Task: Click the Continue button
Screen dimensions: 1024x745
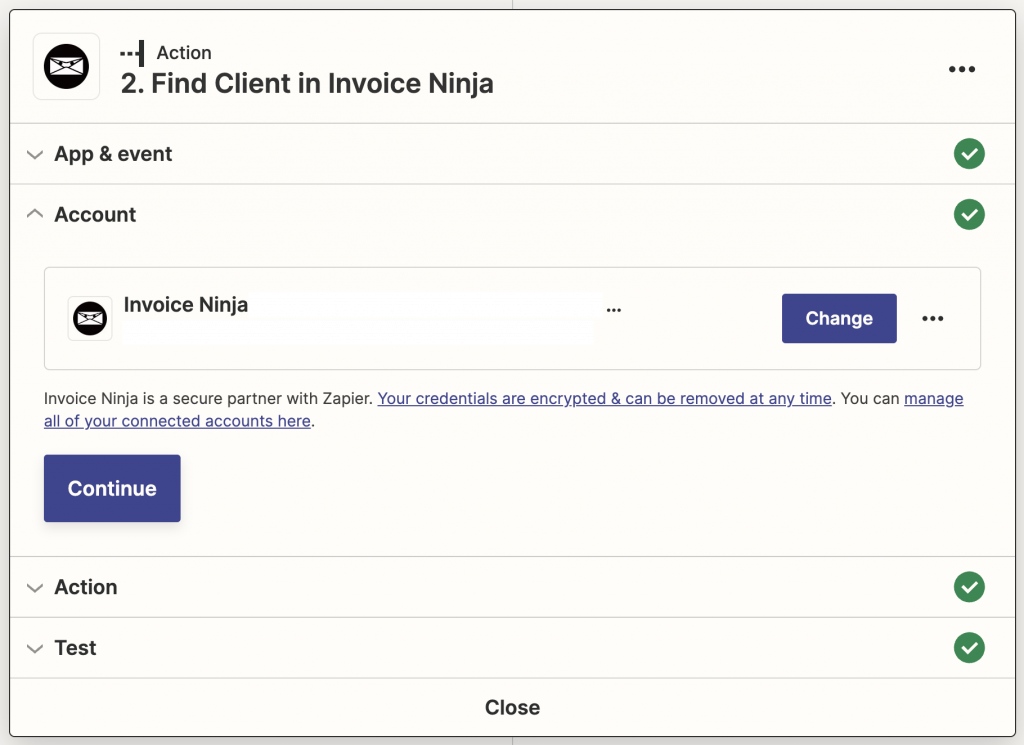Action: (112, 488)
